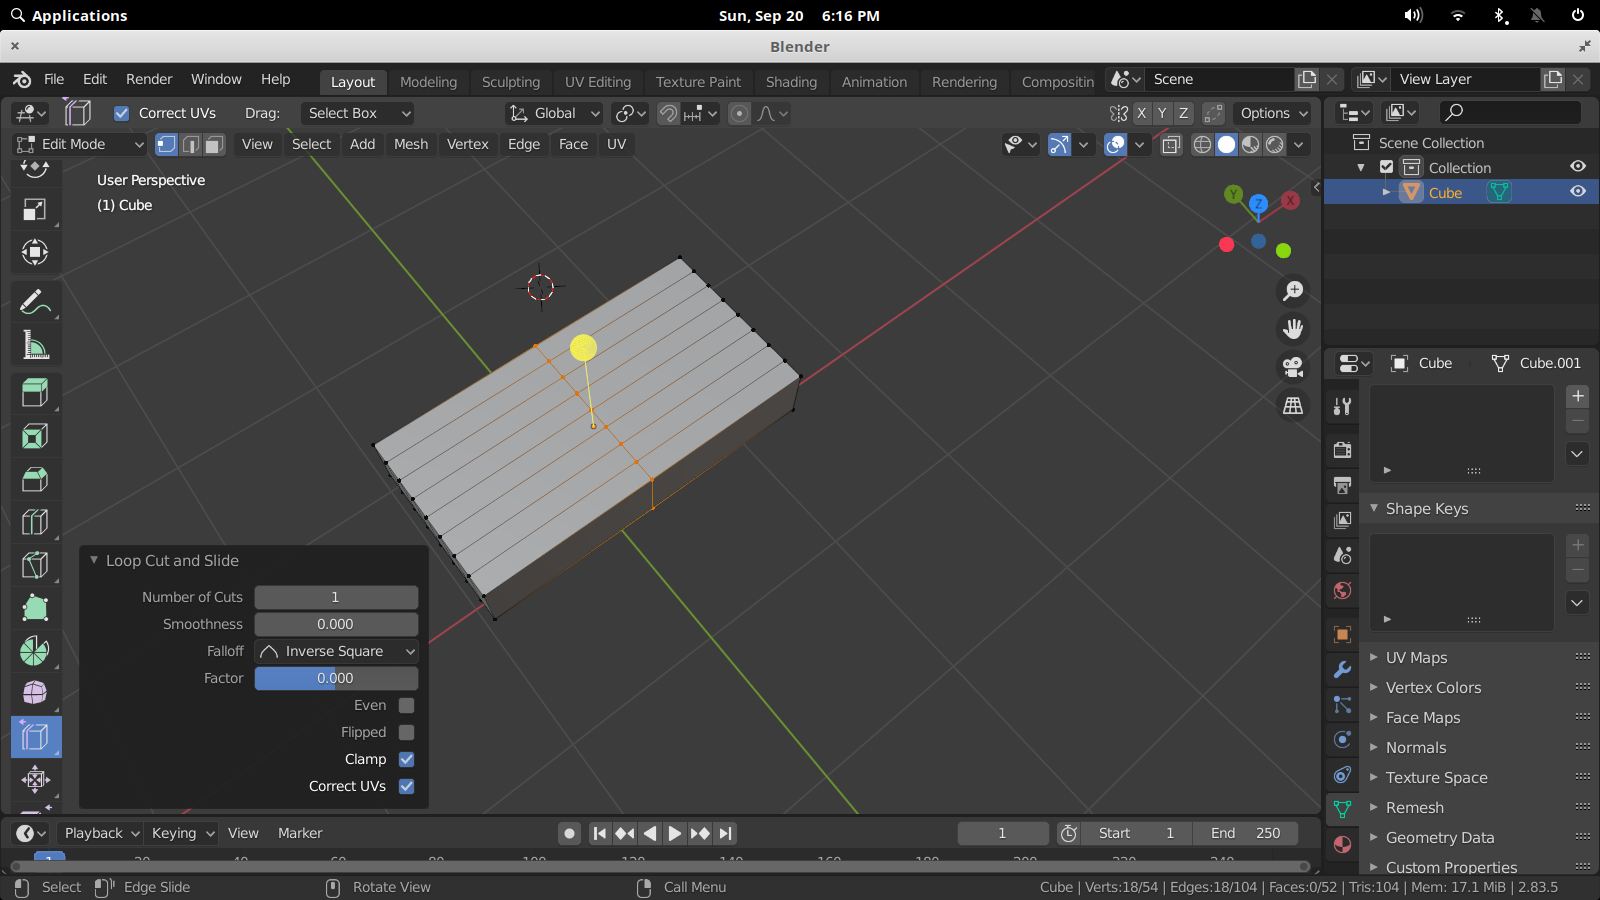Set the Factor value slider to a new value

pyautogui.click(x=336, y=678)
